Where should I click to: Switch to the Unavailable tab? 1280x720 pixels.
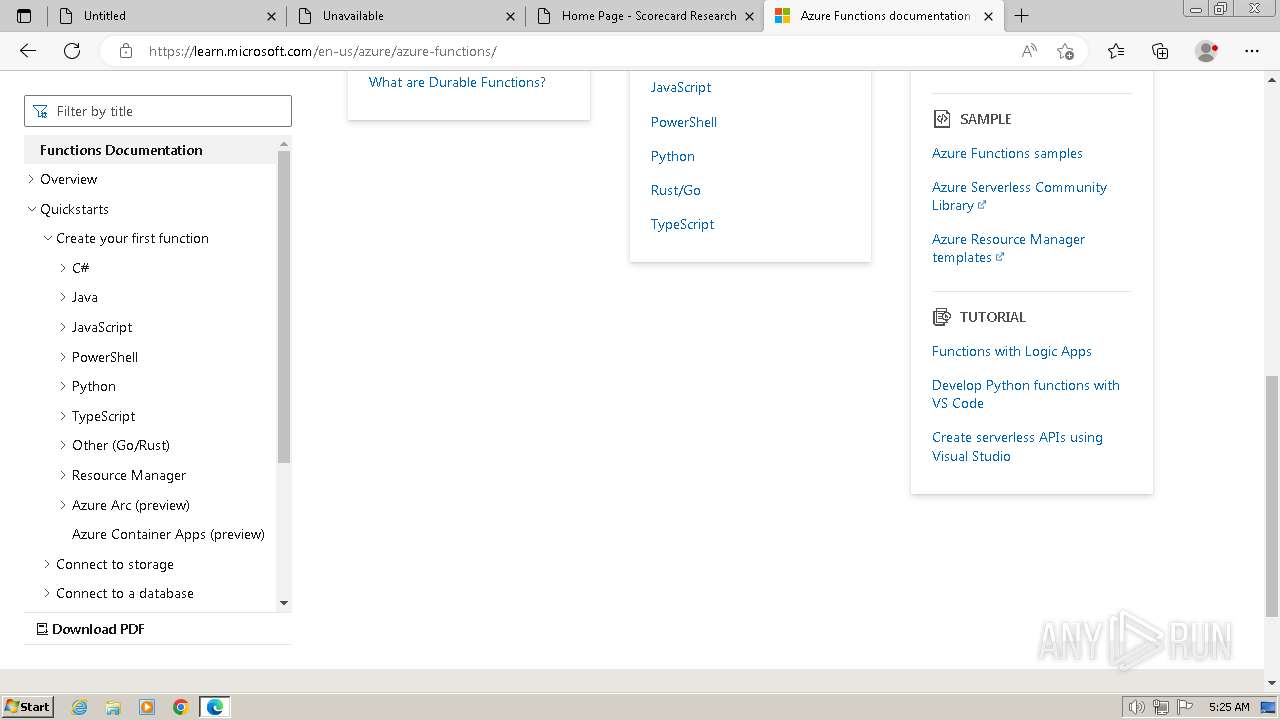405,16
